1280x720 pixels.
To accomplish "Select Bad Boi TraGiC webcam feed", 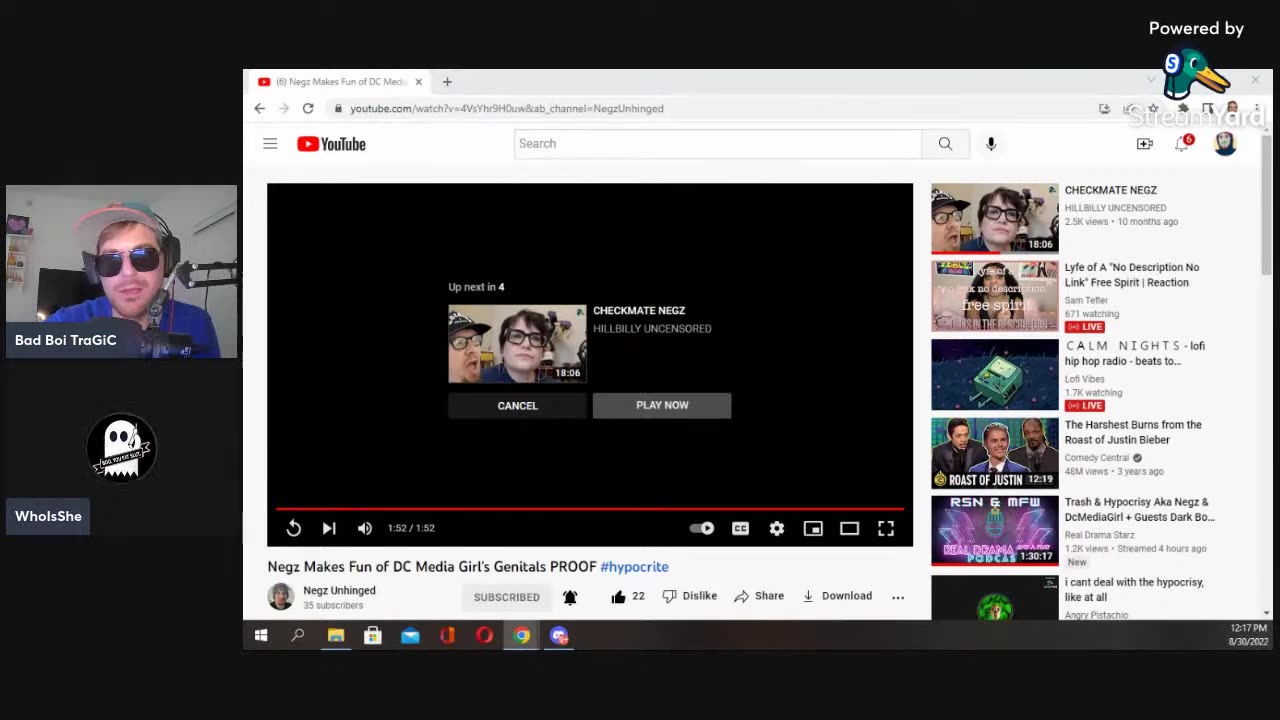I will (x=121, y=271).
